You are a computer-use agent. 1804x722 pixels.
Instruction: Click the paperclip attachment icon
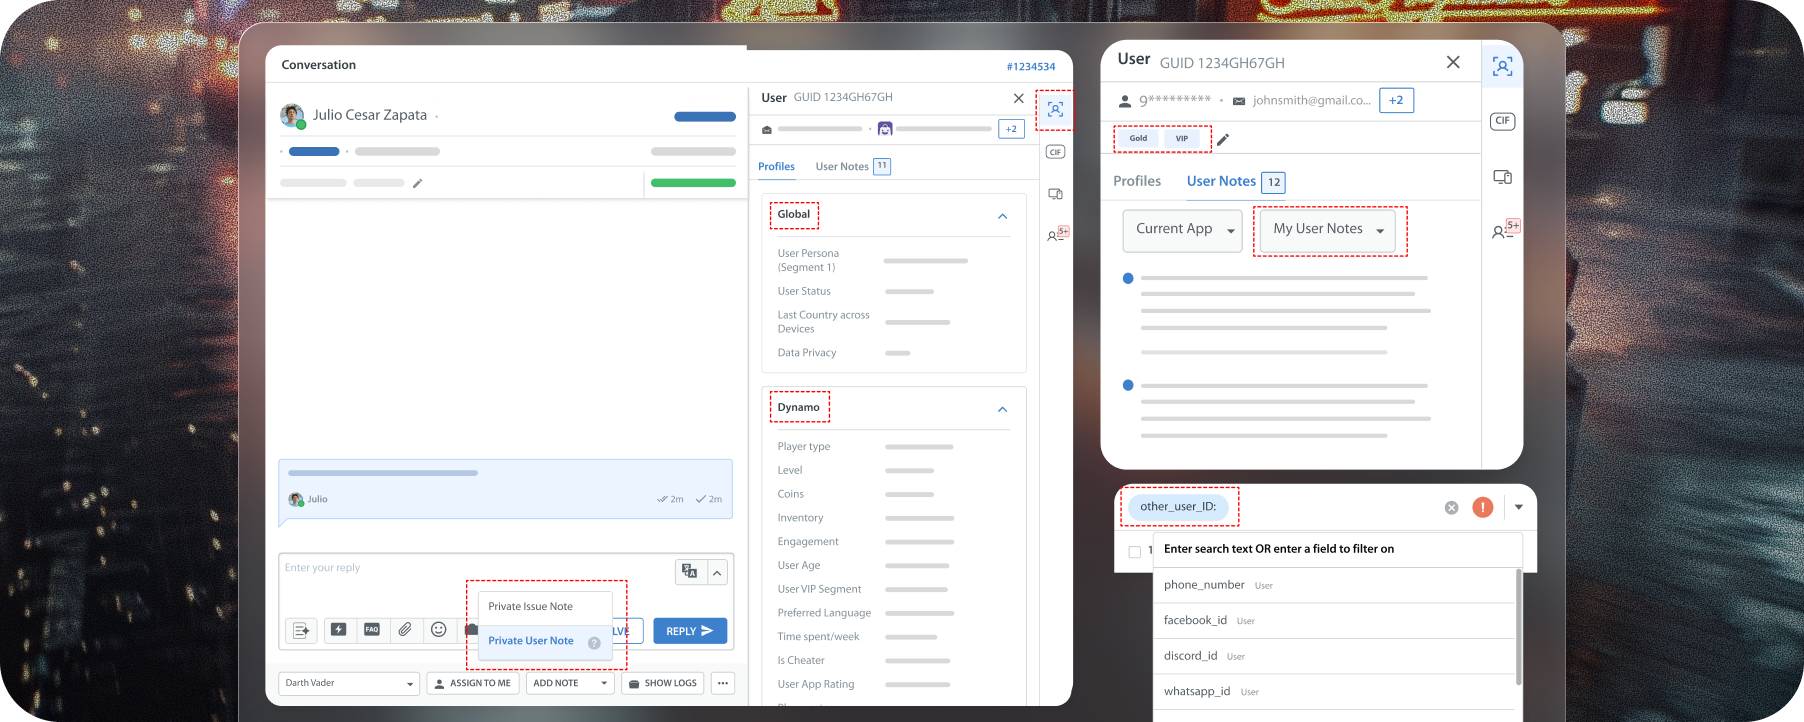[x=405, y=630]
